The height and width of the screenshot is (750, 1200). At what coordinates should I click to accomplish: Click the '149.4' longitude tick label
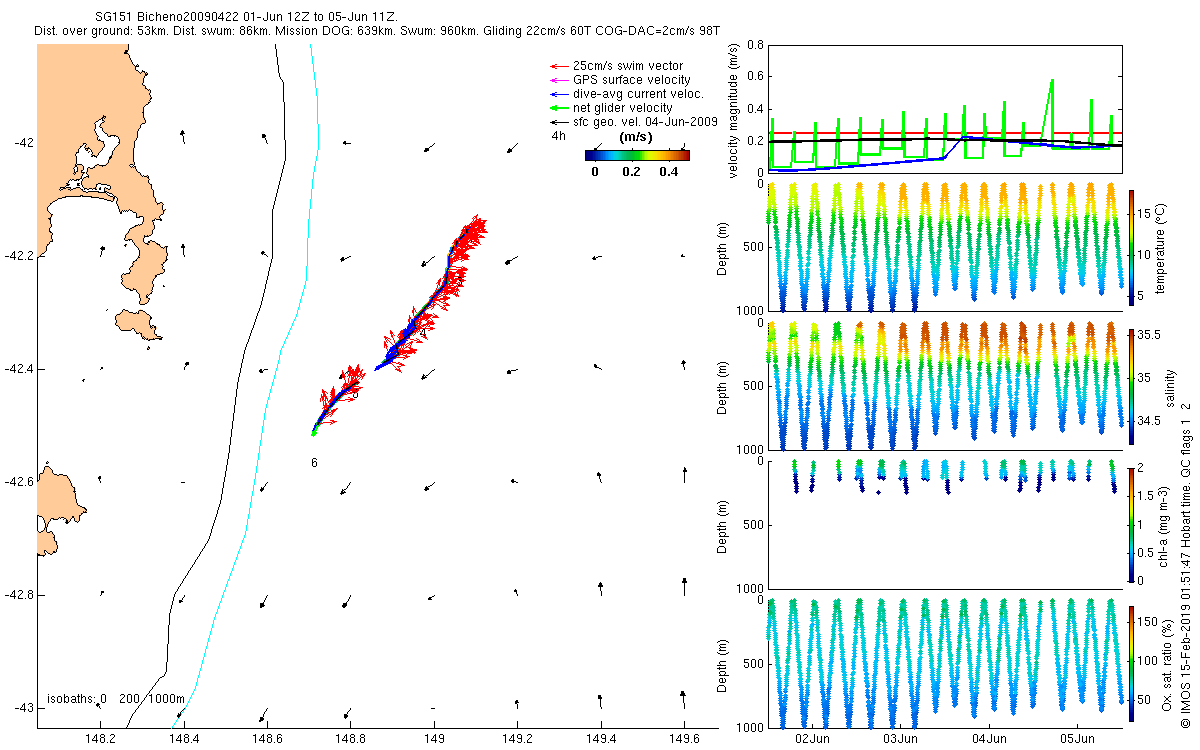(600, 740)
